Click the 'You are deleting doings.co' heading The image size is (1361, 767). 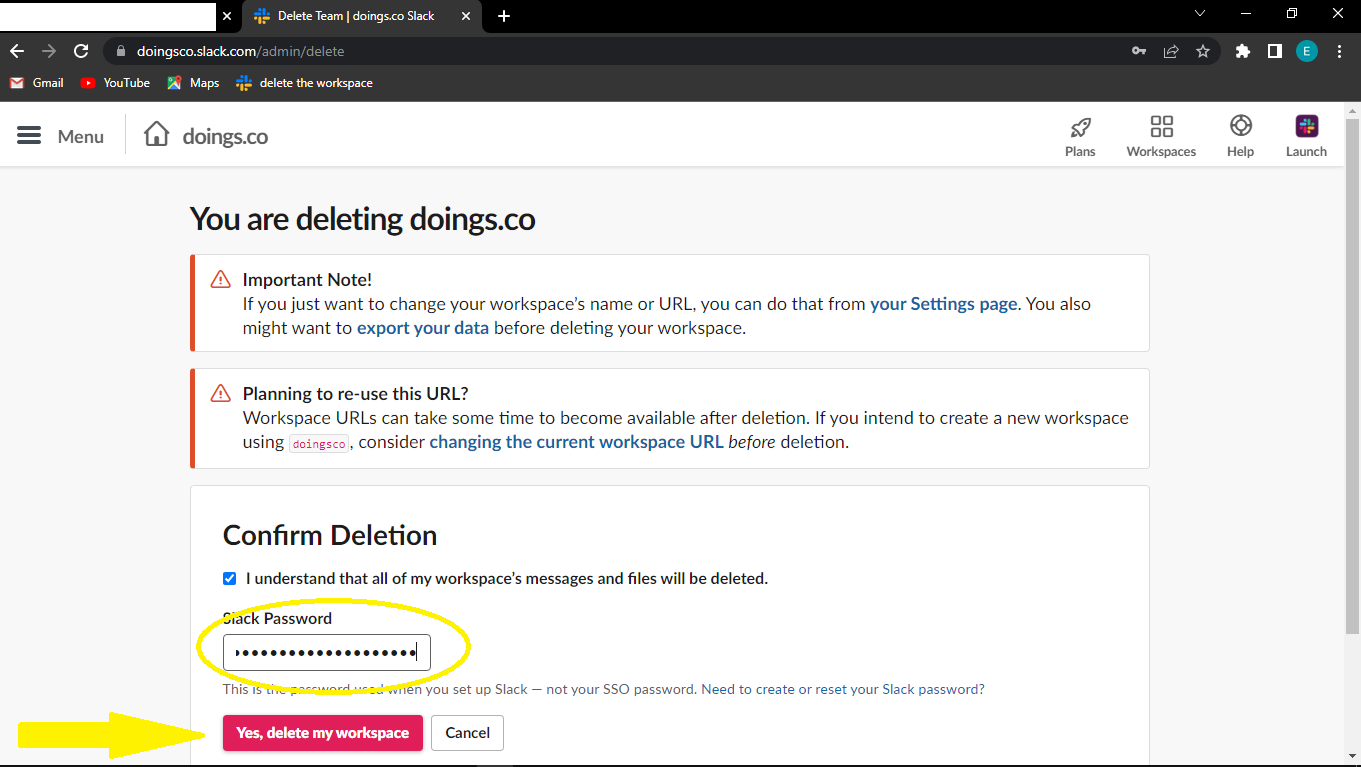coord(362,219)
